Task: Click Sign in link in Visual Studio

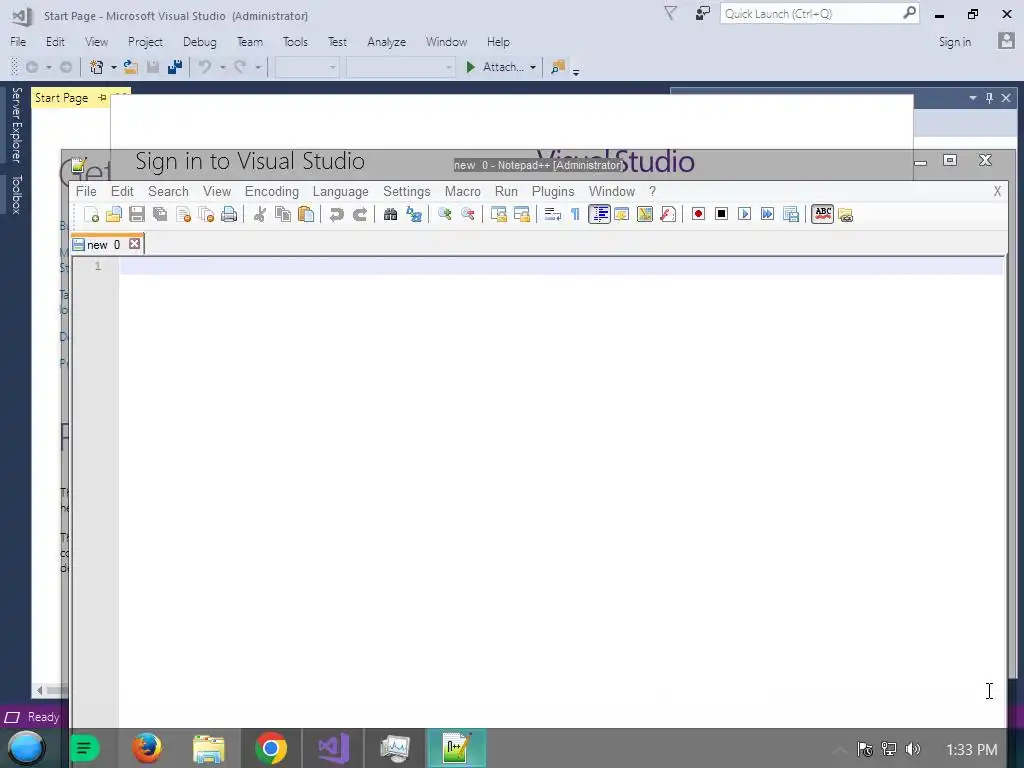Action: [x=954, y=42]
